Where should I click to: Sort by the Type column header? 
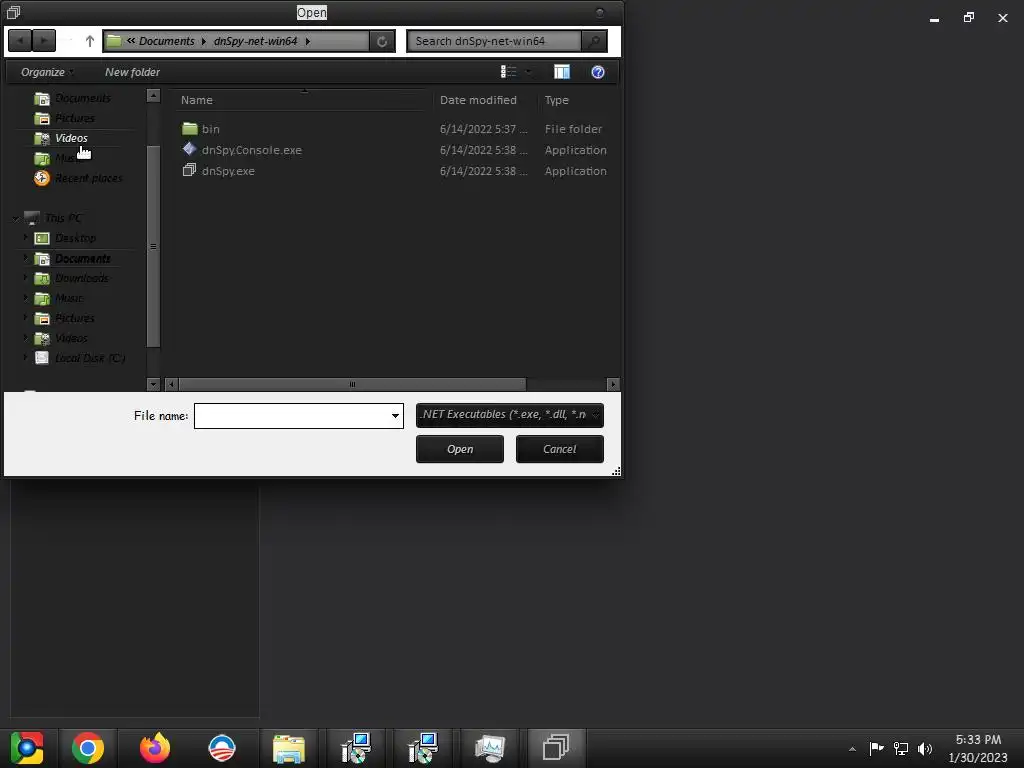click(x=556, y=100)
